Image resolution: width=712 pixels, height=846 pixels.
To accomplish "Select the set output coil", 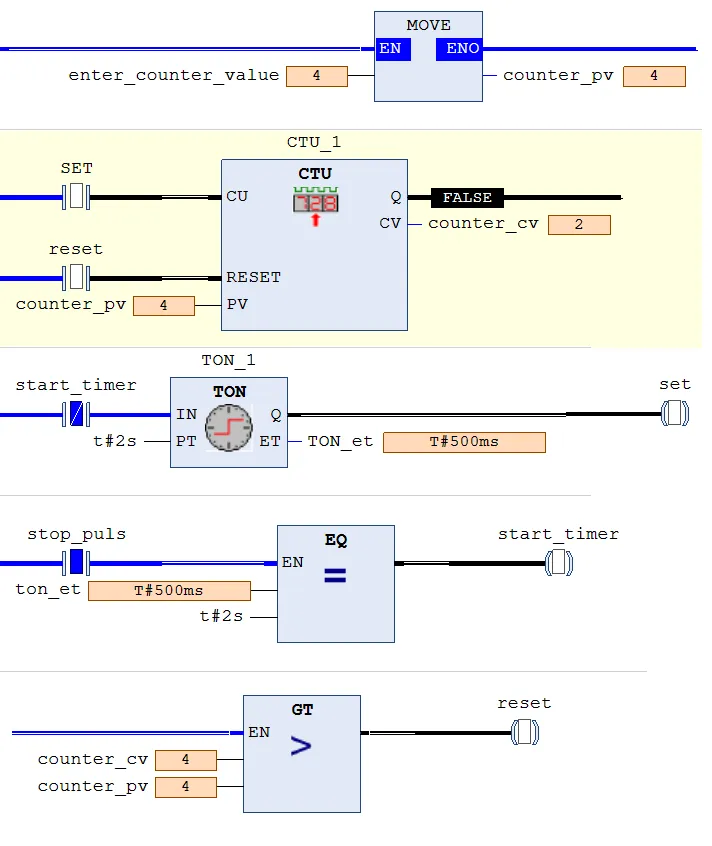I will 675,413.
